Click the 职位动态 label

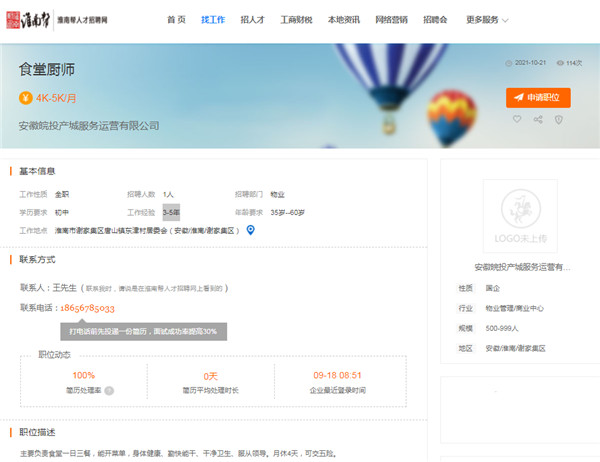point(54,354)
